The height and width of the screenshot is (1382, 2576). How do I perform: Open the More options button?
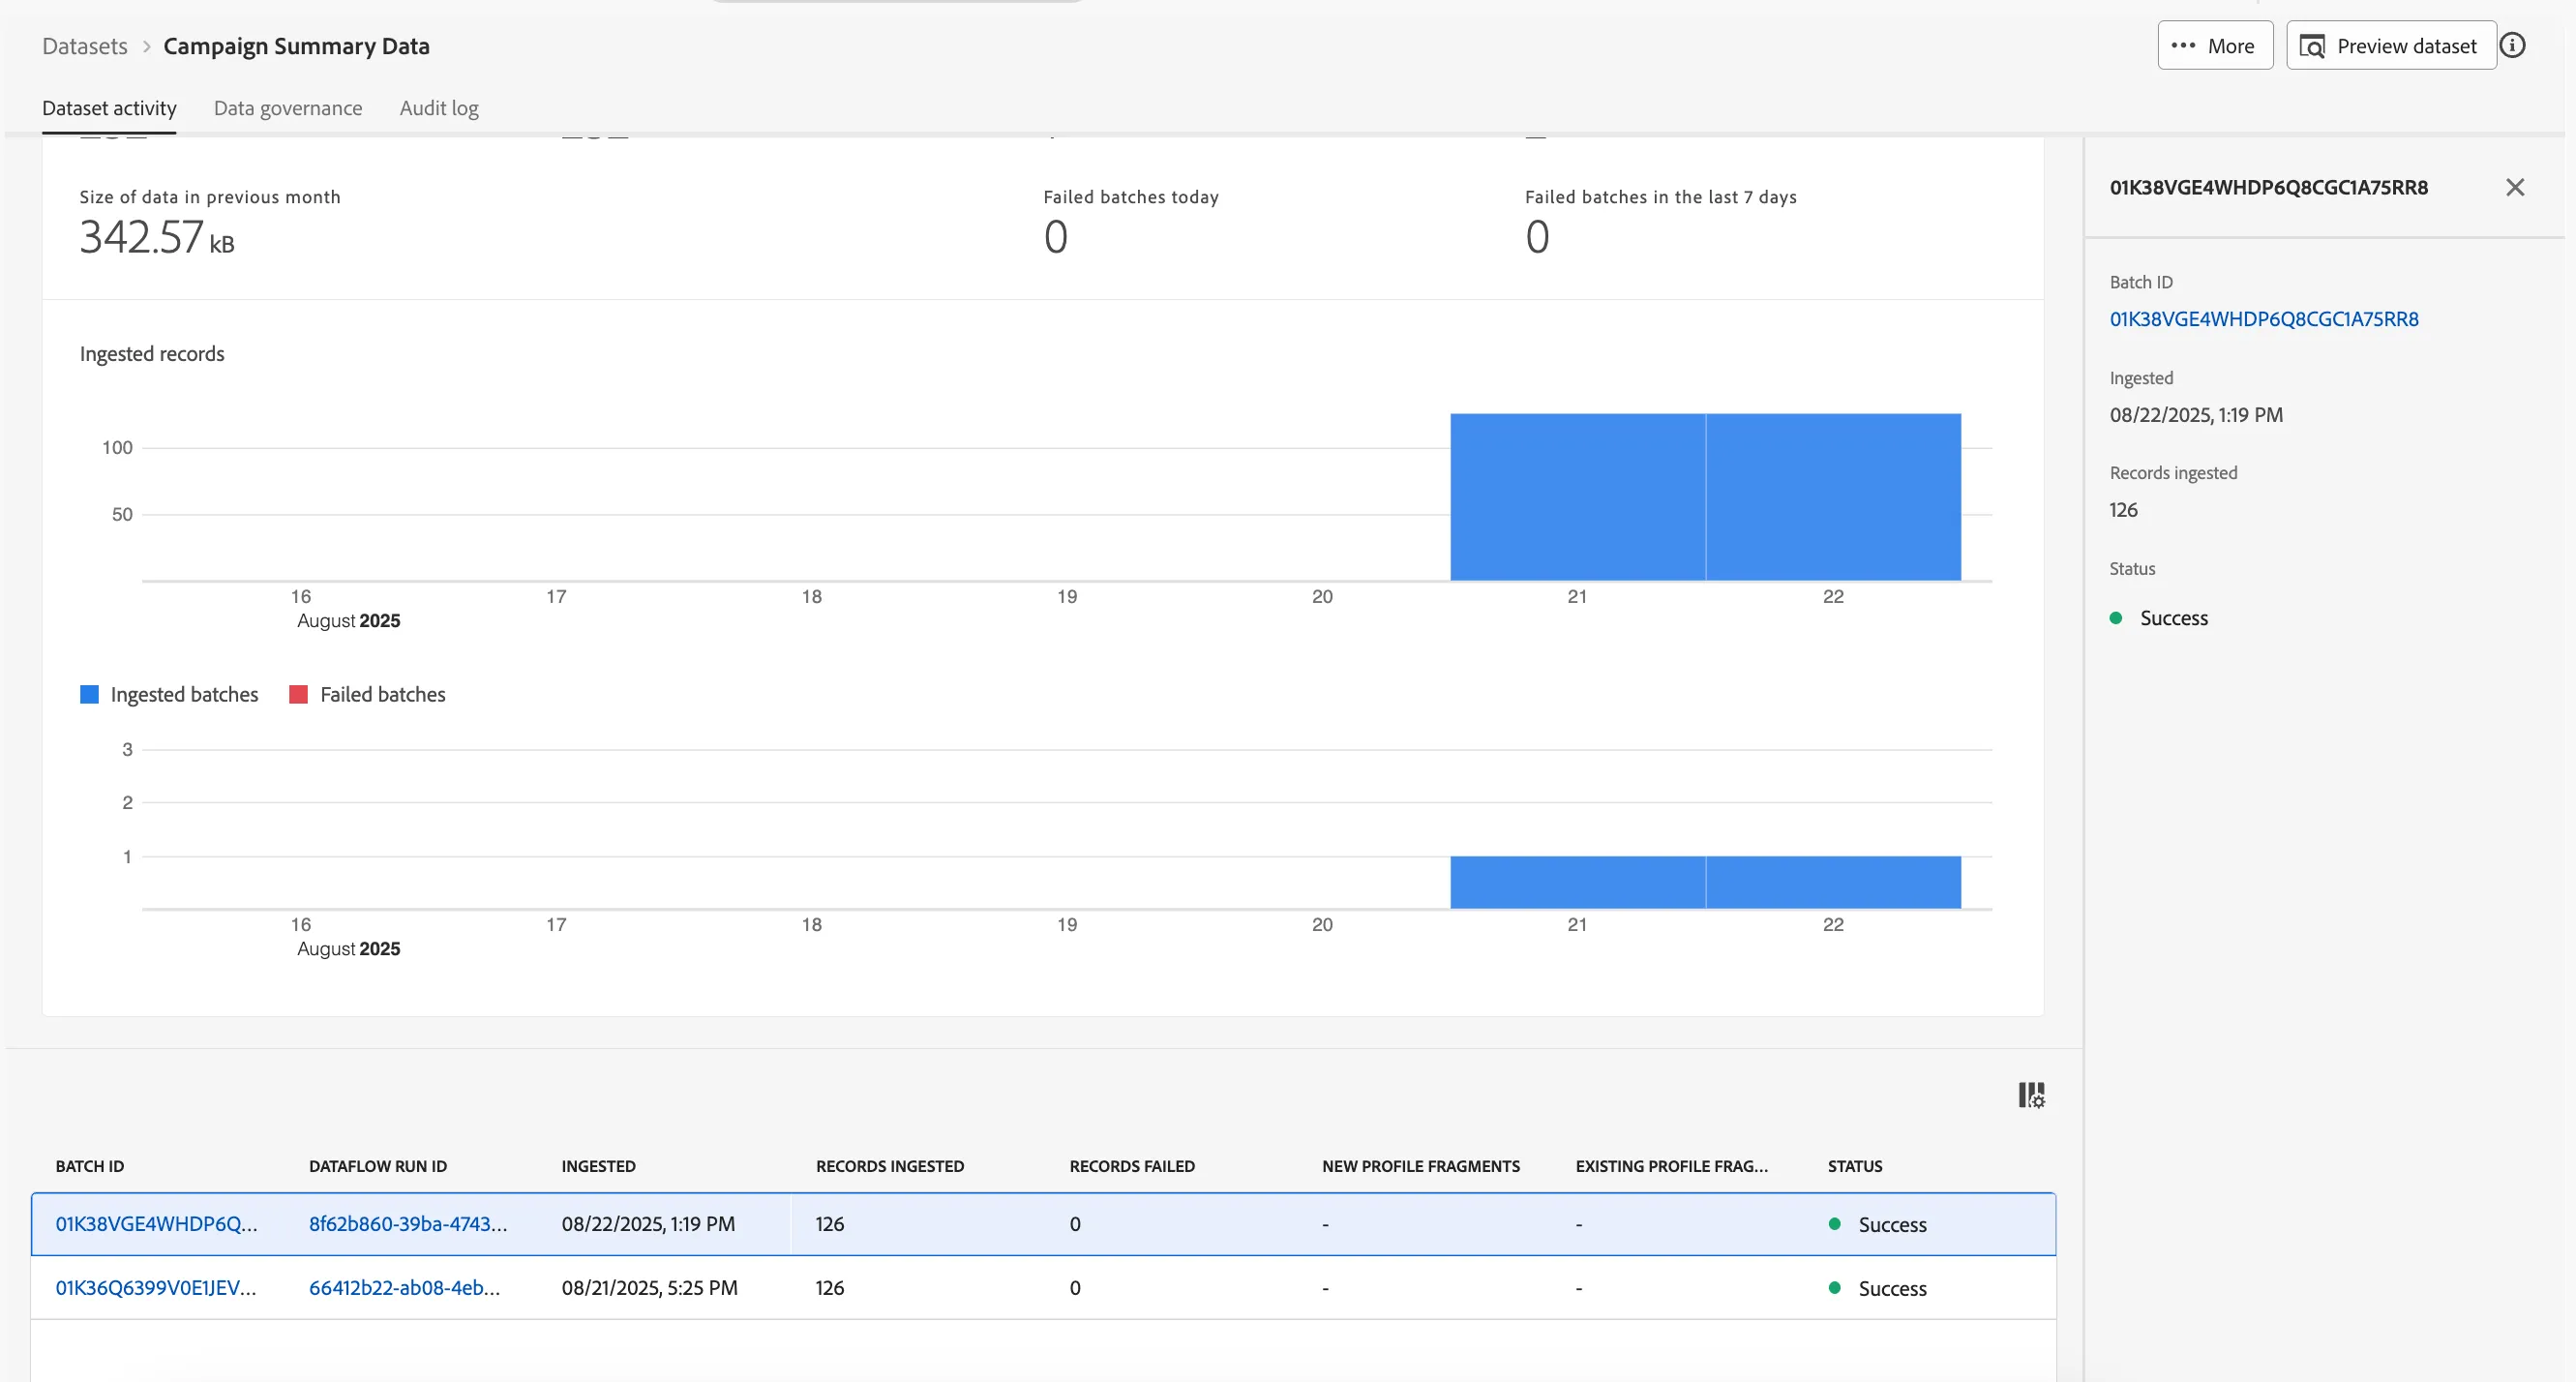(2215, 46)
